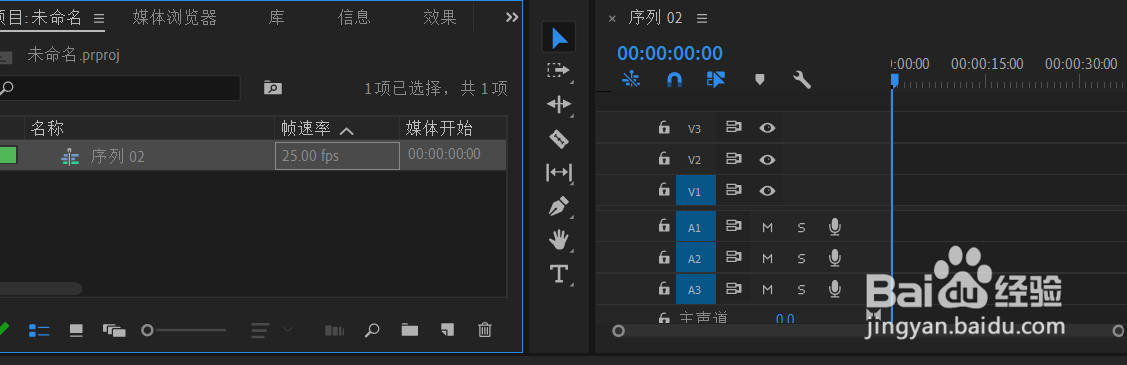
Task: Hide the V3 track output eye
Action: coord(768,128)
